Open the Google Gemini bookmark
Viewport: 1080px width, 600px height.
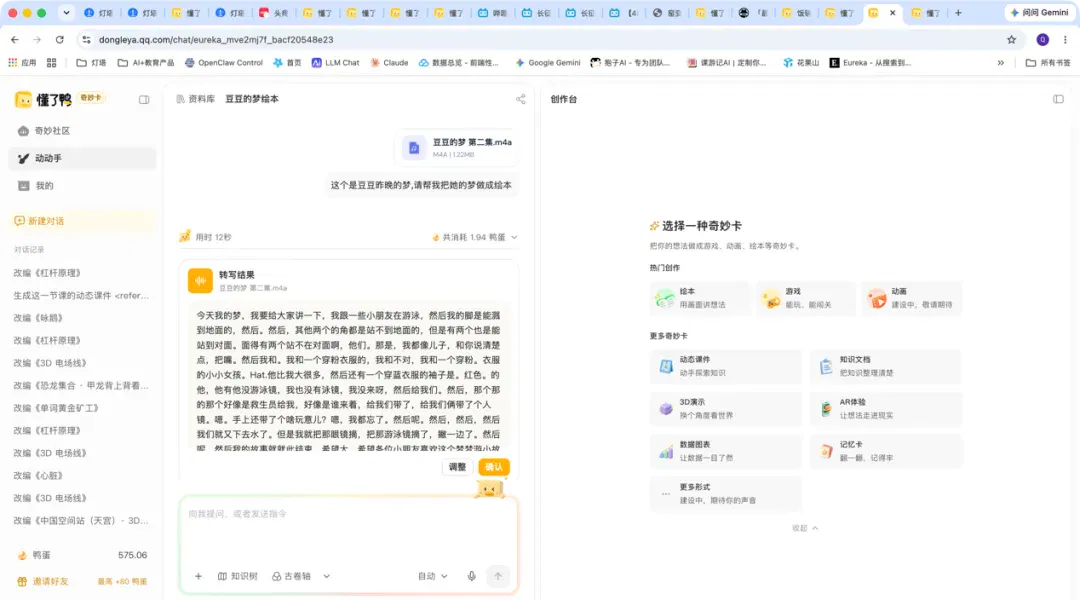pyautogui.click(x=548, y=63)
